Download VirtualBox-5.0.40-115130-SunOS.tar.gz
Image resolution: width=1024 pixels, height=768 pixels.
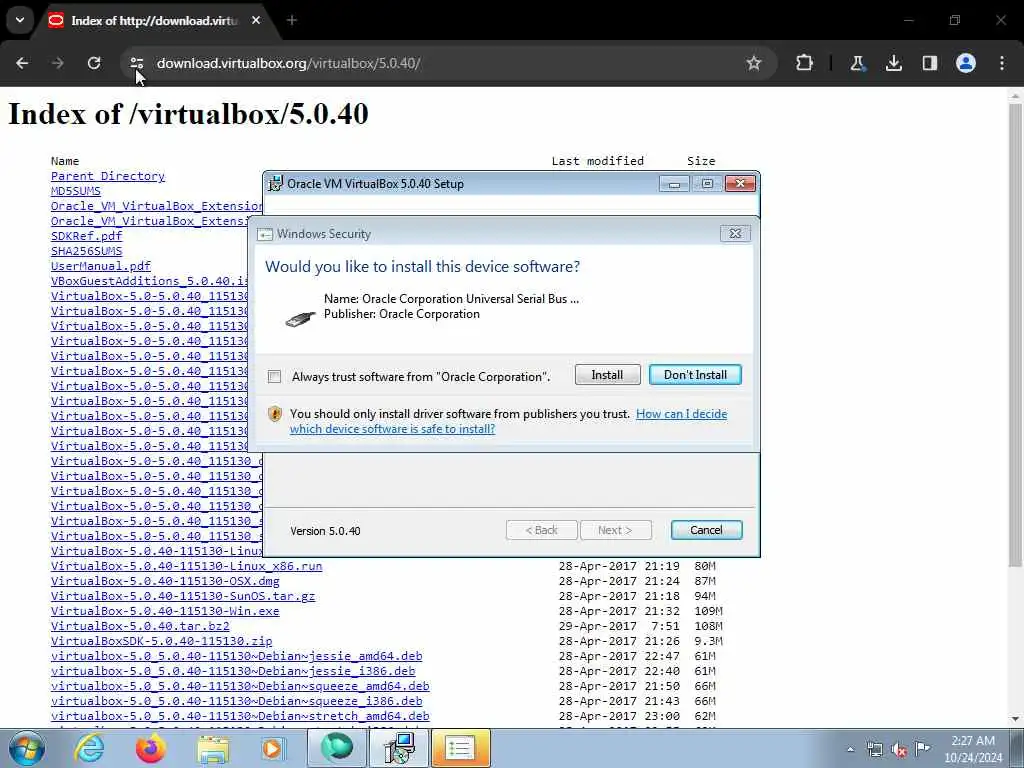click(x=183, y=596)
